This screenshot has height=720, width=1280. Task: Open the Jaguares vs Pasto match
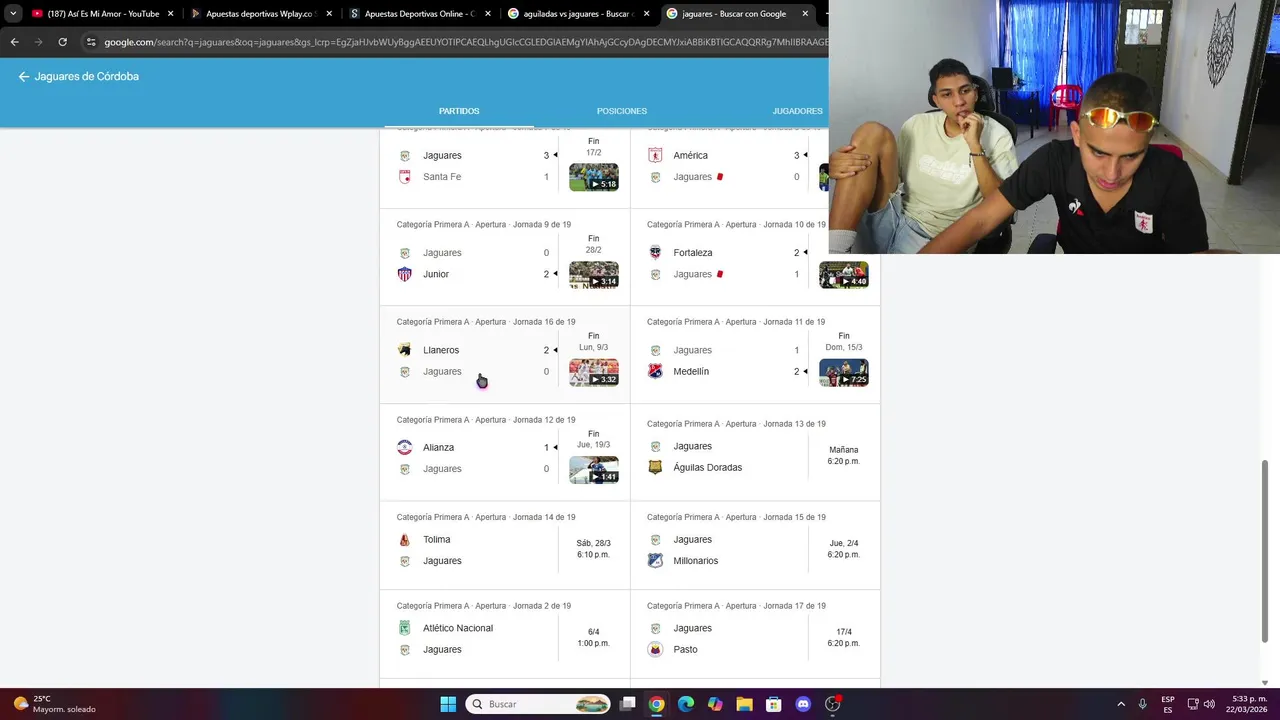[755, 634]
